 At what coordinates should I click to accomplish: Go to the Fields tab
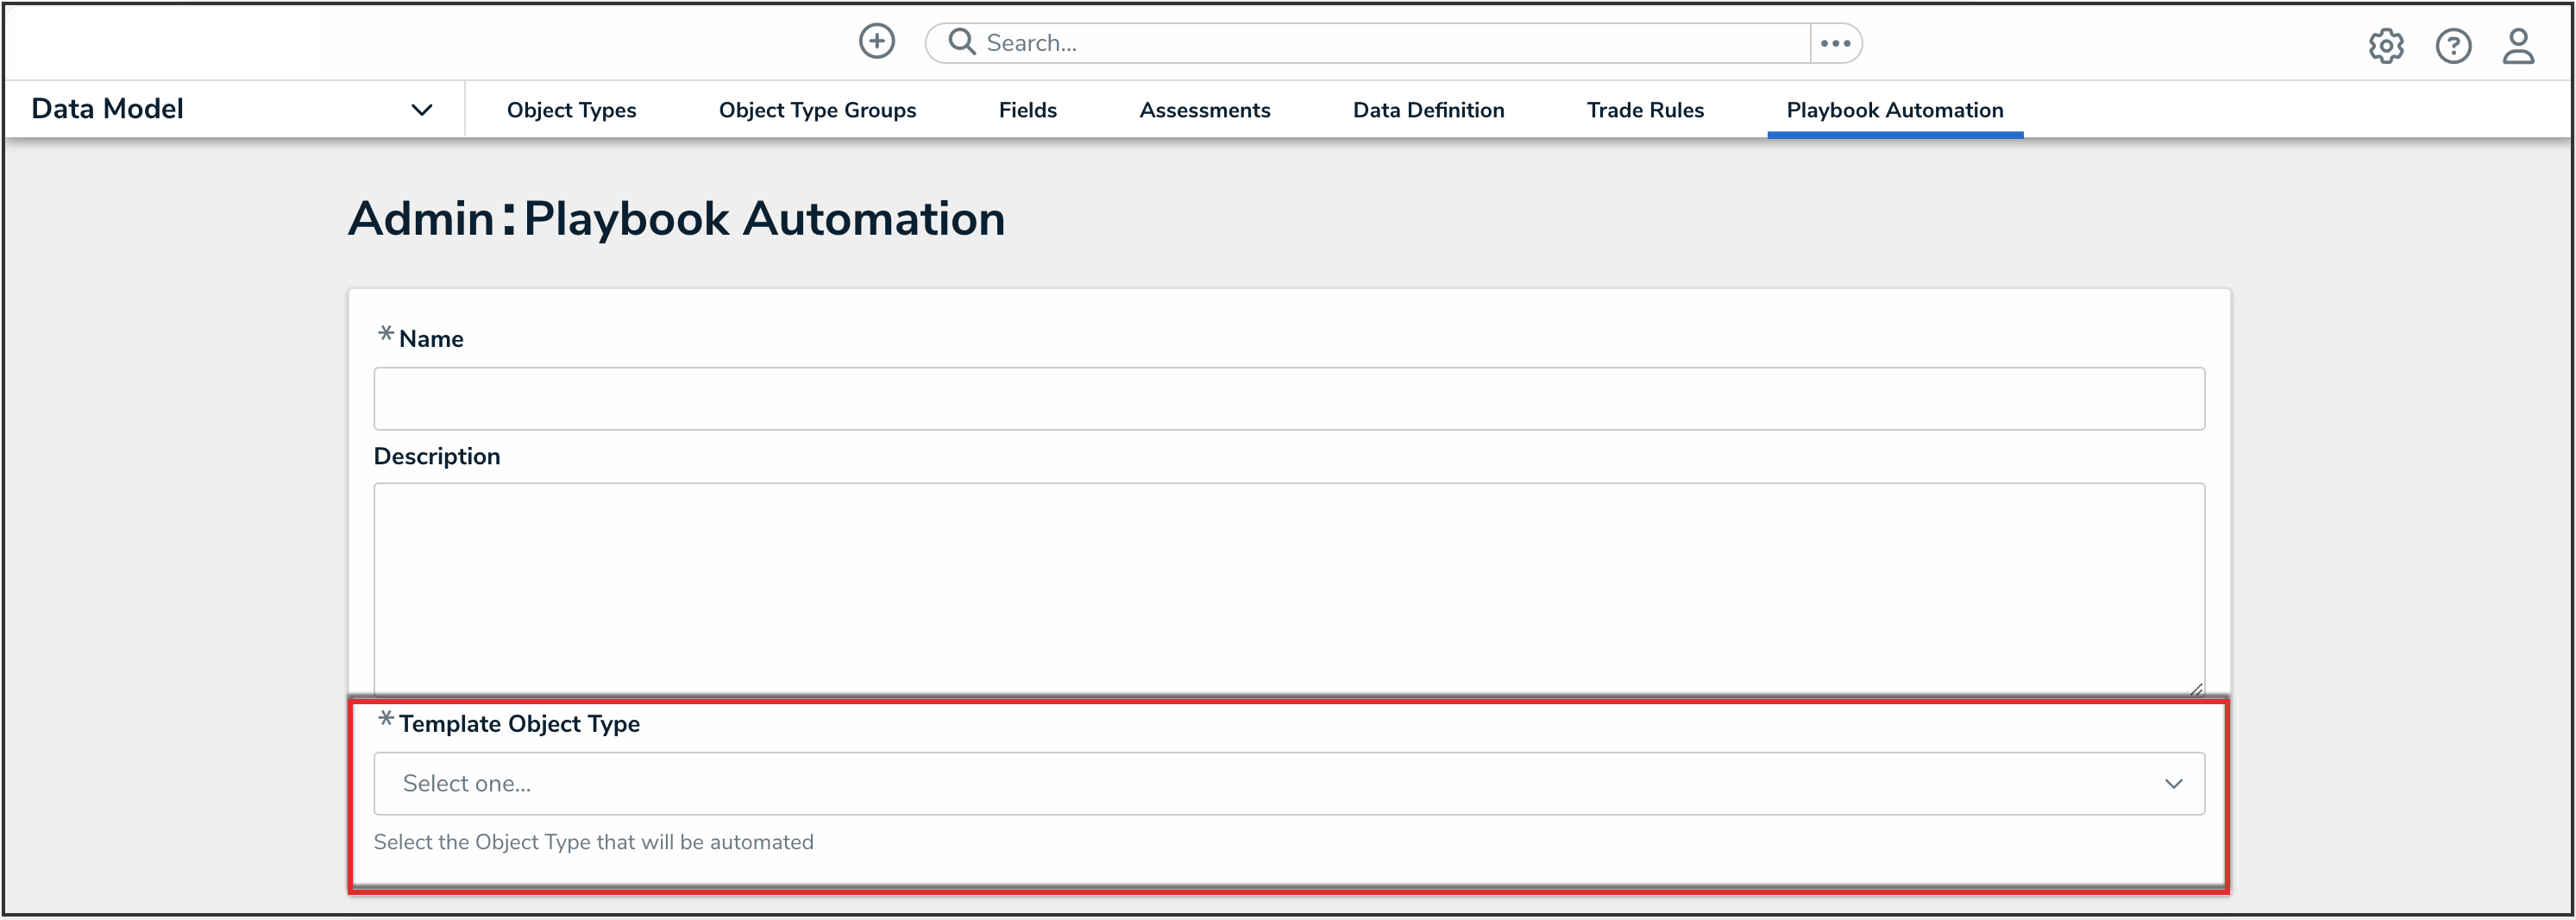pyautogui.click(x=1027, y=110)
